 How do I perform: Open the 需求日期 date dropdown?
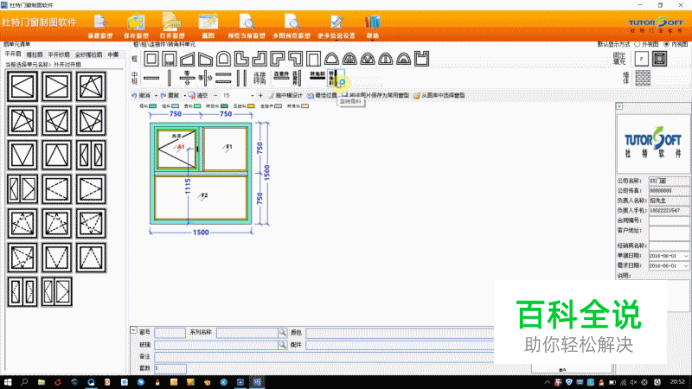685,265
